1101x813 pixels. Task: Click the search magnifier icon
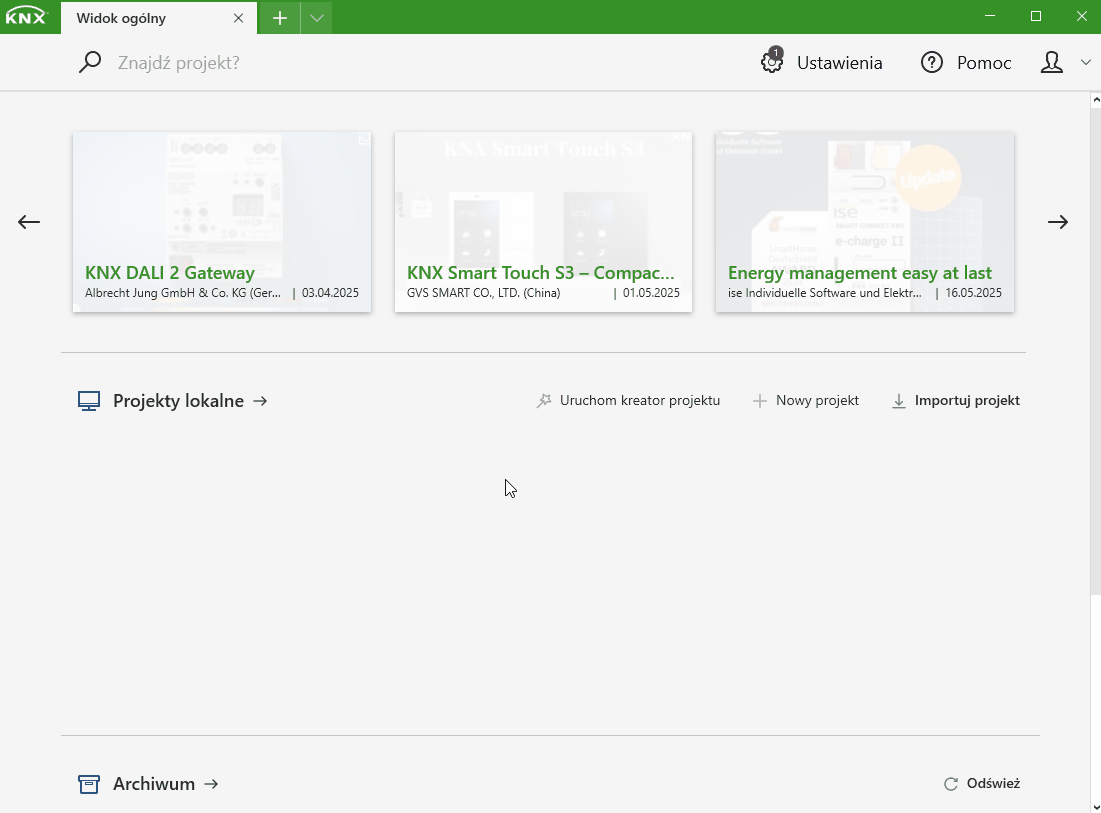90,62
